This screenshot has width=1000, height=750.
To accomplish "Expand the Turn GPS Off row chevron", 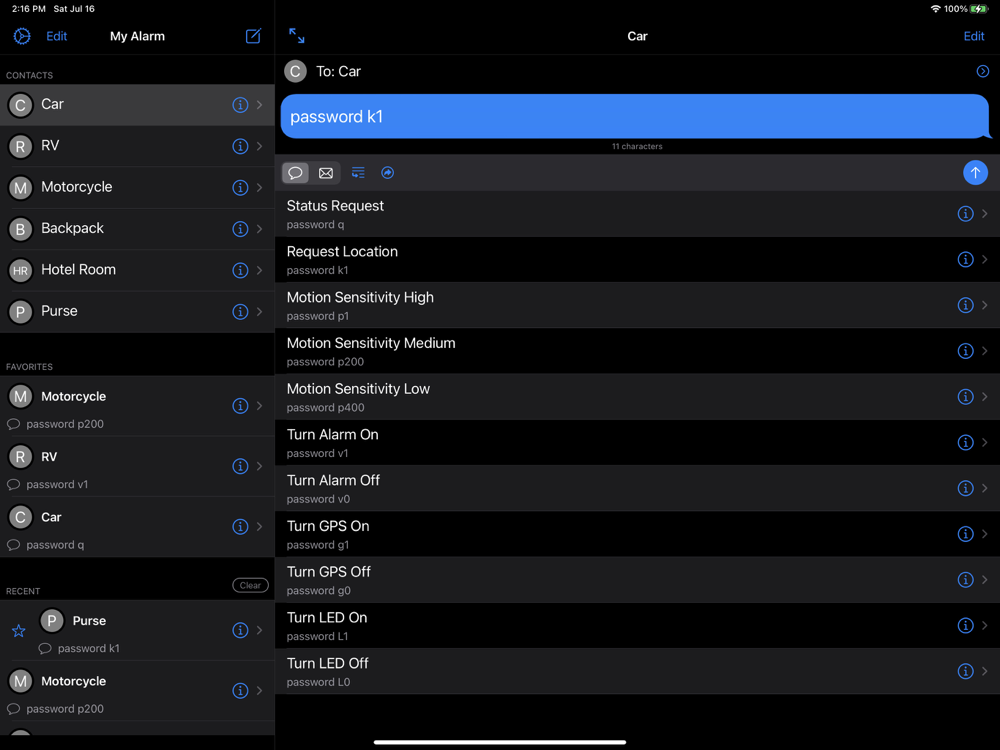I will click(x=985, y=580).
